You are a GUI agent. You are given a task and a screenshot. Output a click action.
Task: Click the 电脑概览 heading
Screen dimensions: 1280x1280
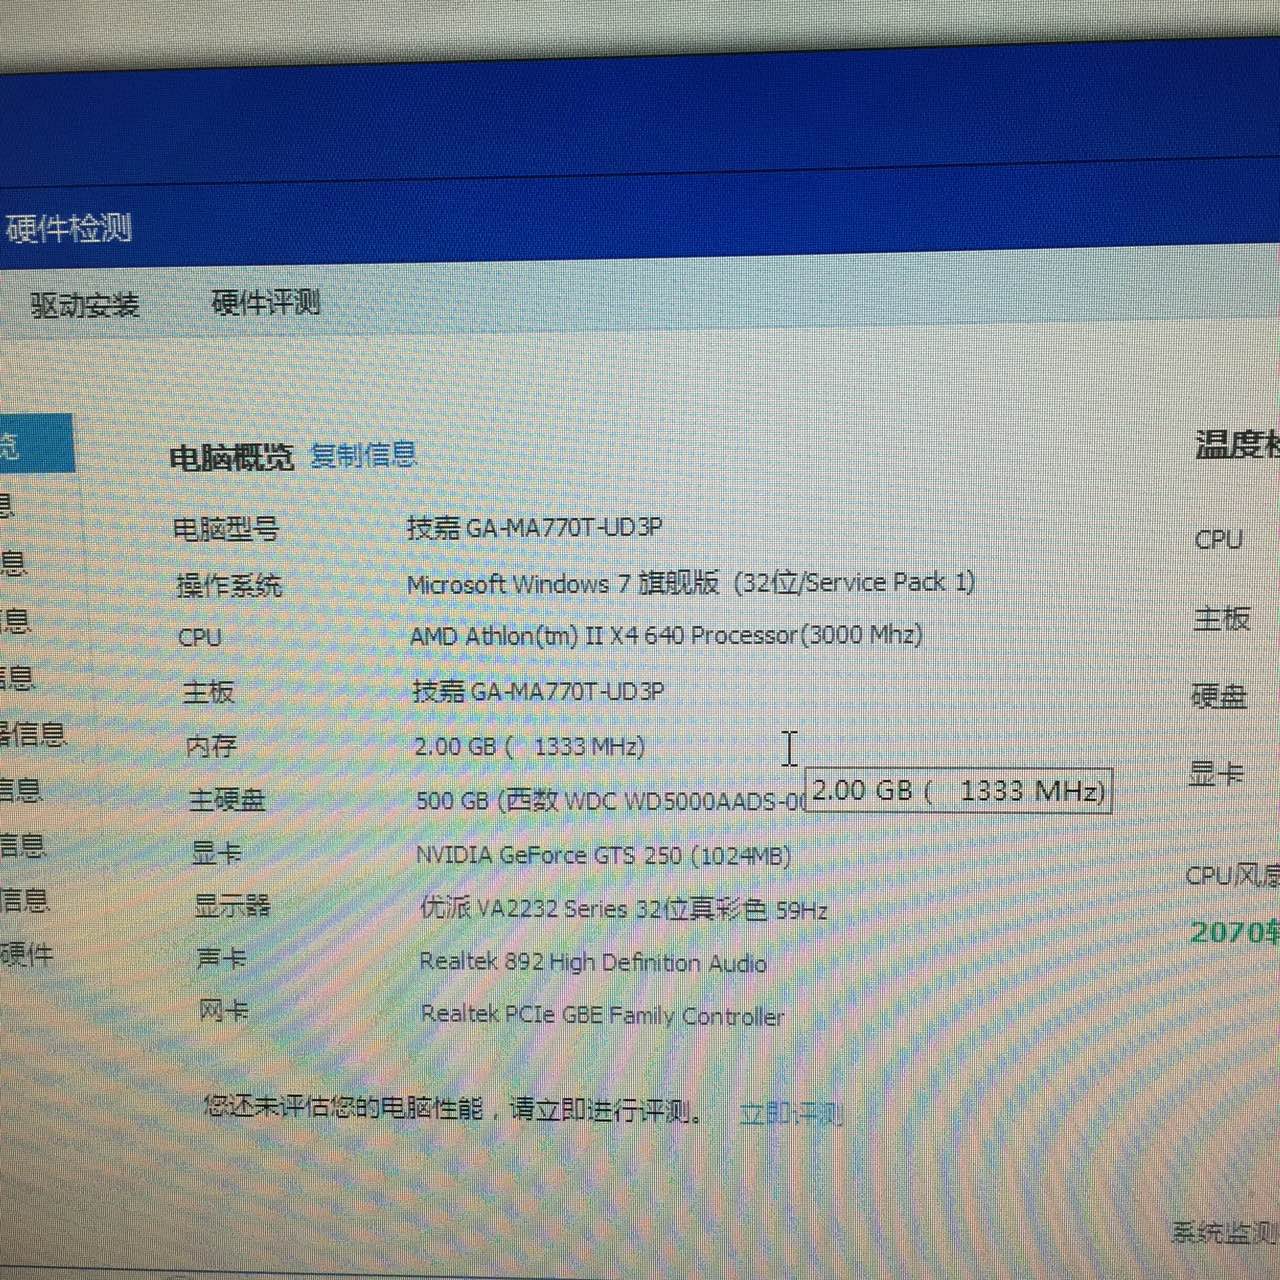231,457
